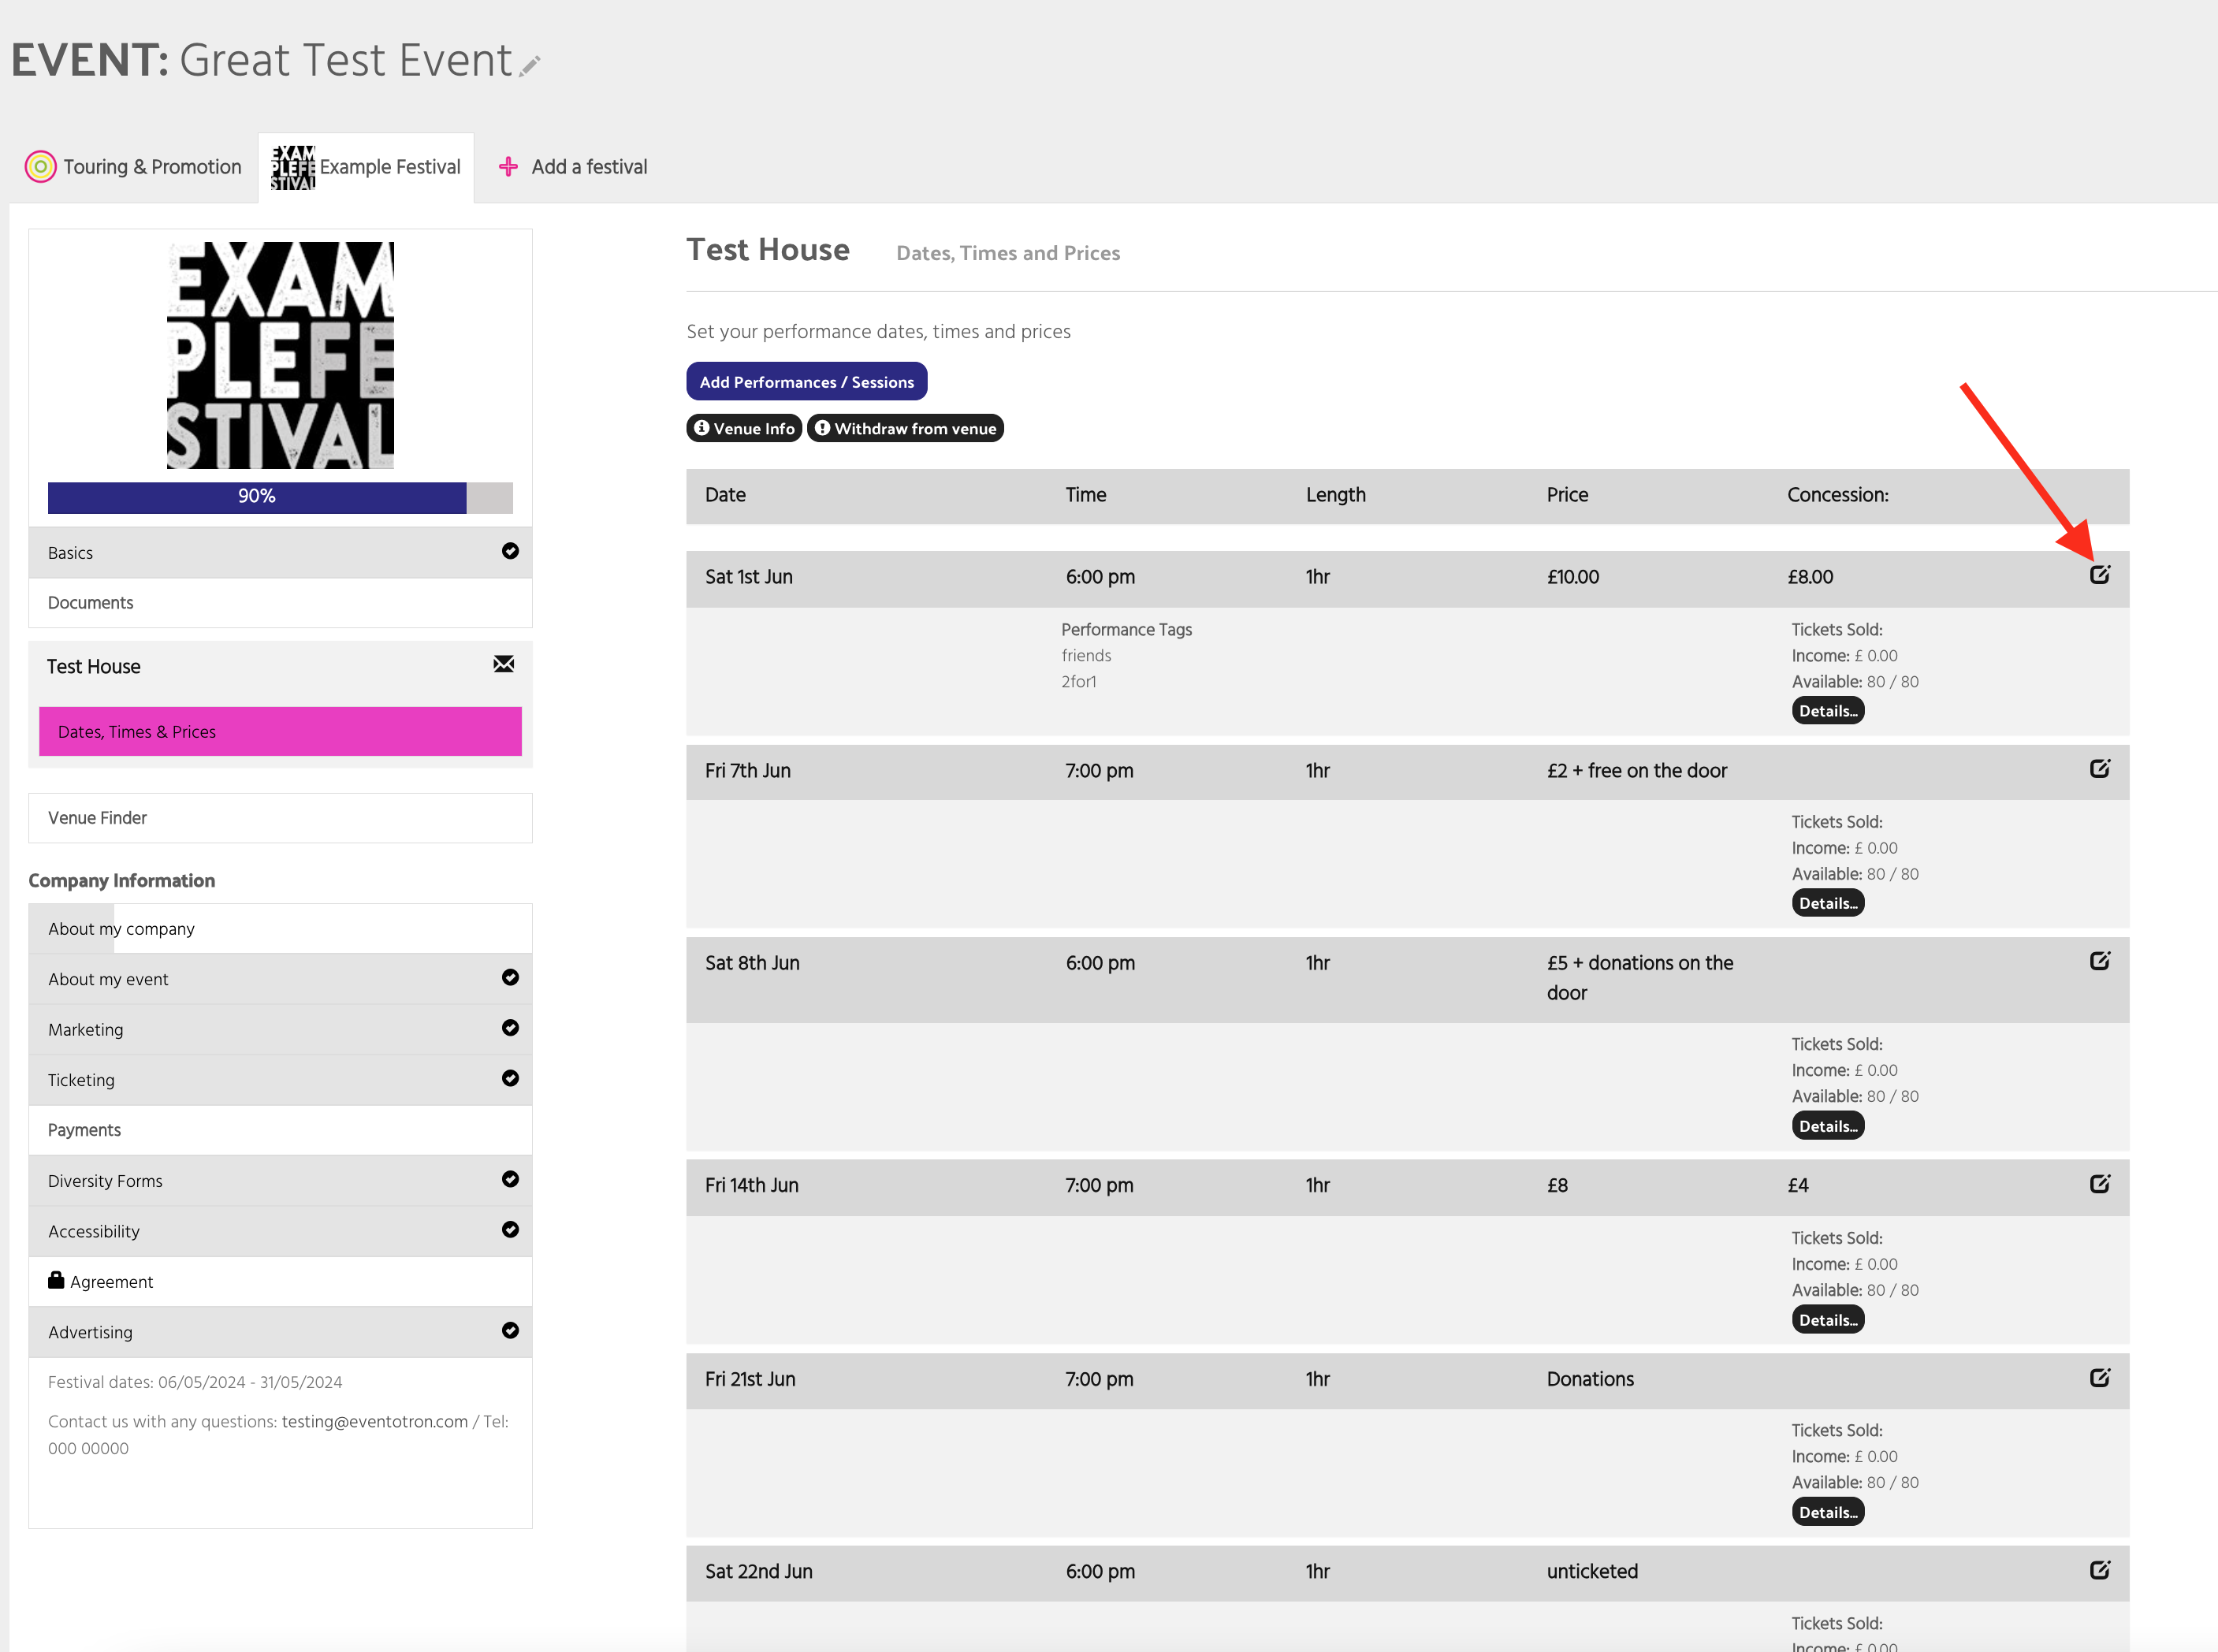2218x1652 pixels.
Task: Click the Test House venue heading
Action: 768,250
